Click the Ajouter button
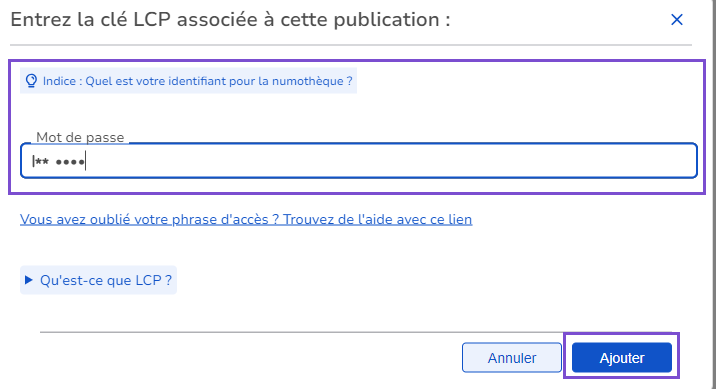This screenshot has height=389, width=716. pyautogui.click(x=621, y=357)
